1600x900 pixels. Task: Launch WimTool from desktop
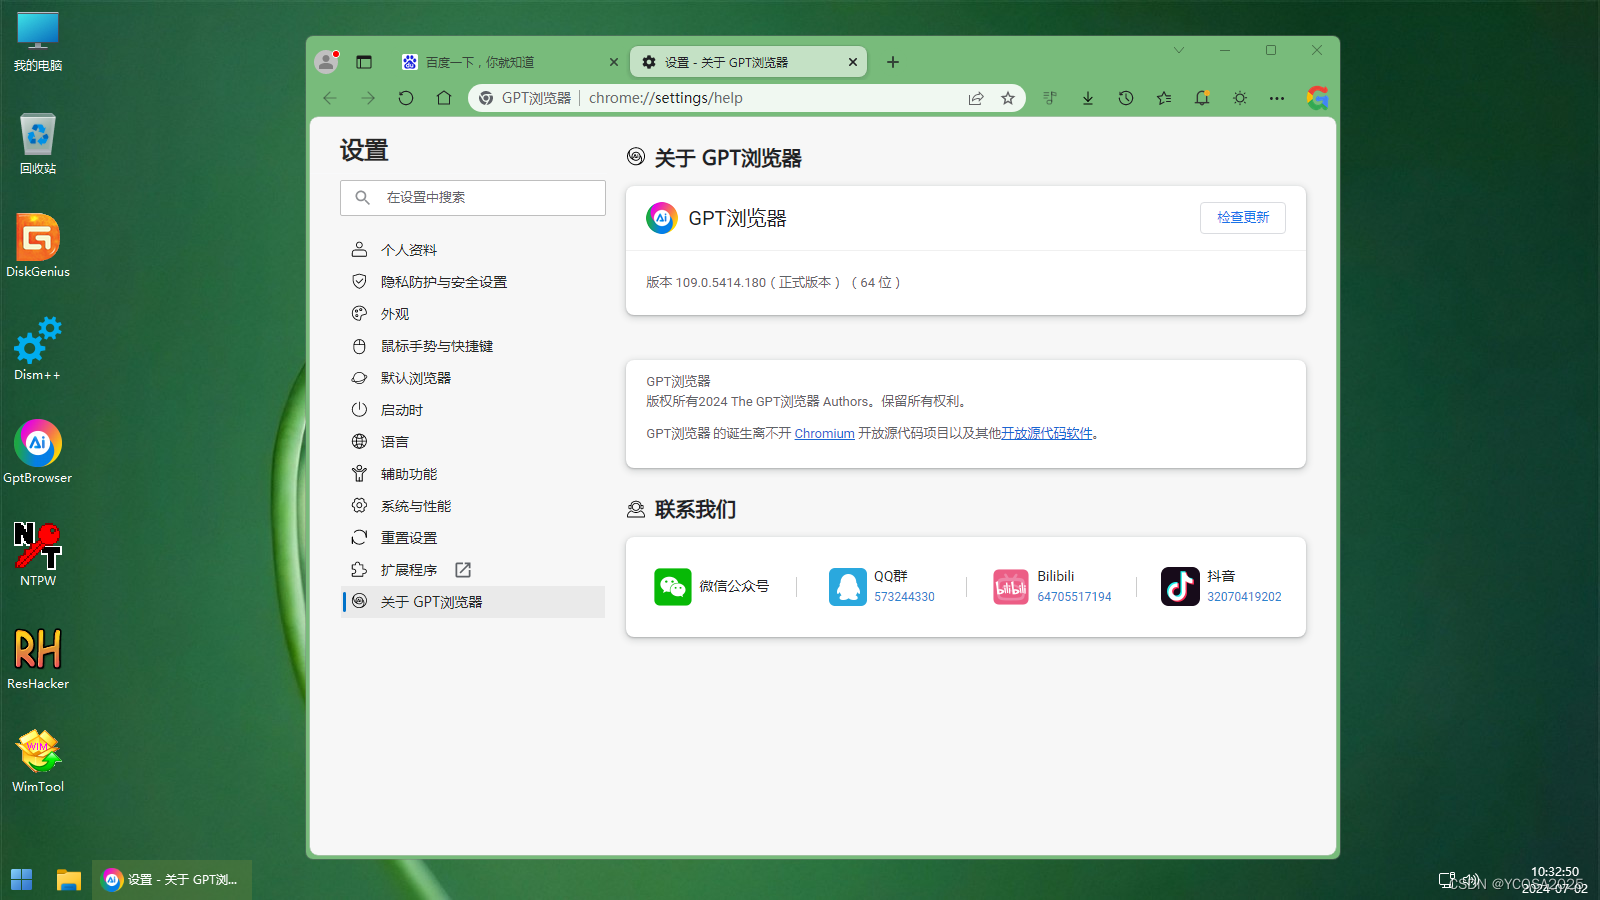click(38, 761)
